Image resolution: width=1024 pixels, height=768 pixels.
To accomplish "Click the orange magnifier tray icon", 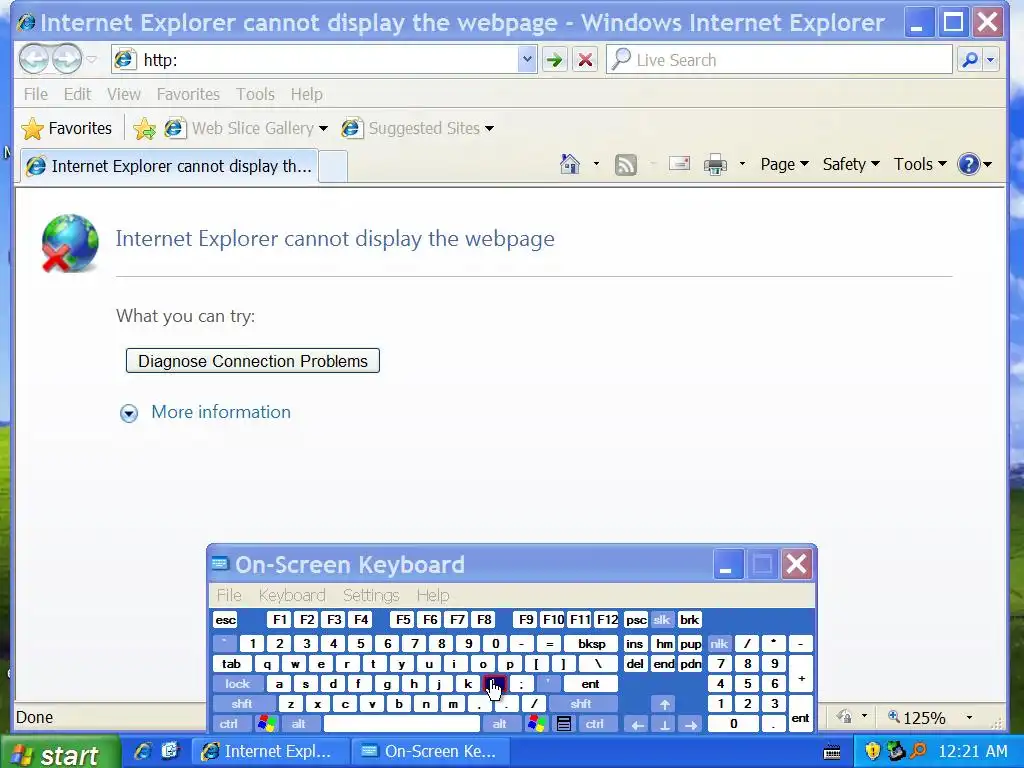I will pos(919,751).
